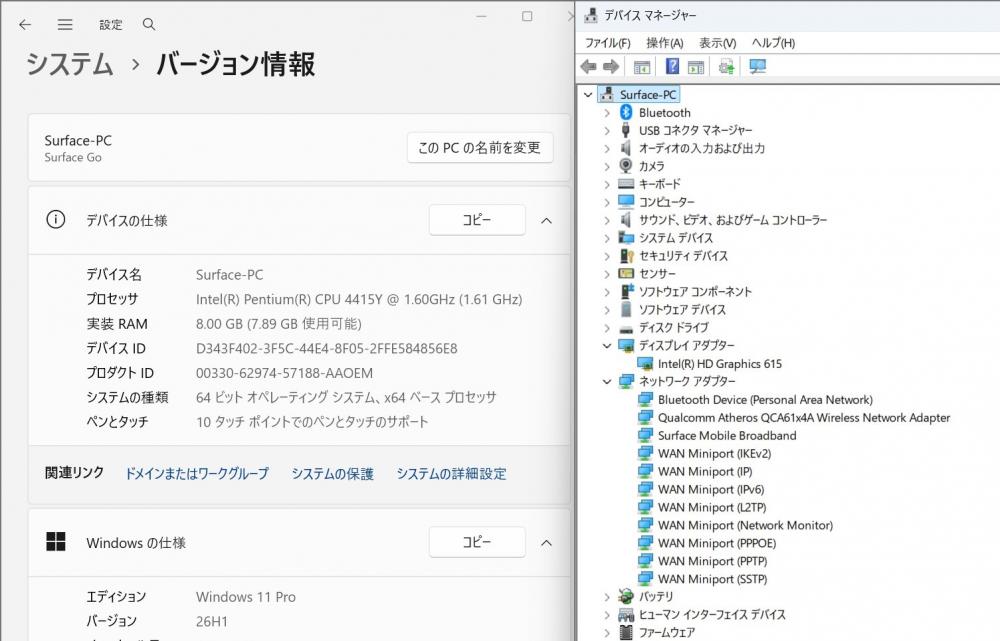Click the USB コネクタ マネージャー icon
Image resolution: width=1000 pixels, height=641 pixels.
tap(626, 130)
